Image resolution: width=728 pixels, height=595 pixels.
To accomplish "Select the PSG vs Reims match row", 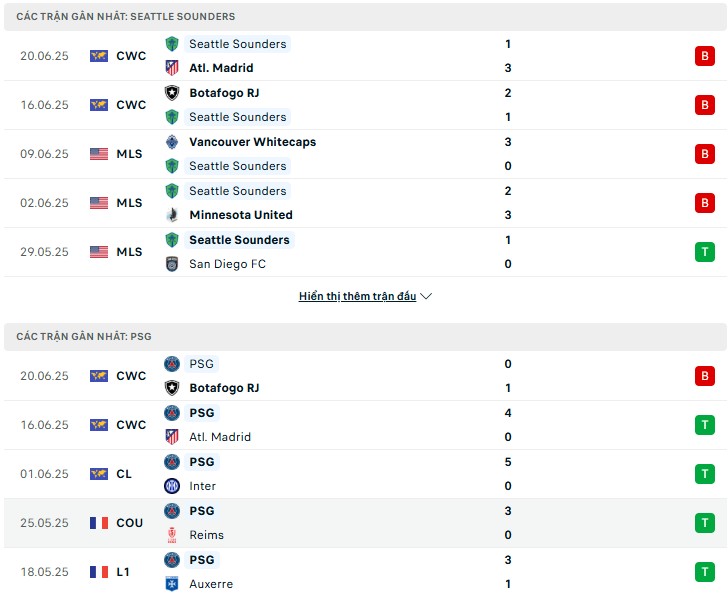I will click(365, 523).
